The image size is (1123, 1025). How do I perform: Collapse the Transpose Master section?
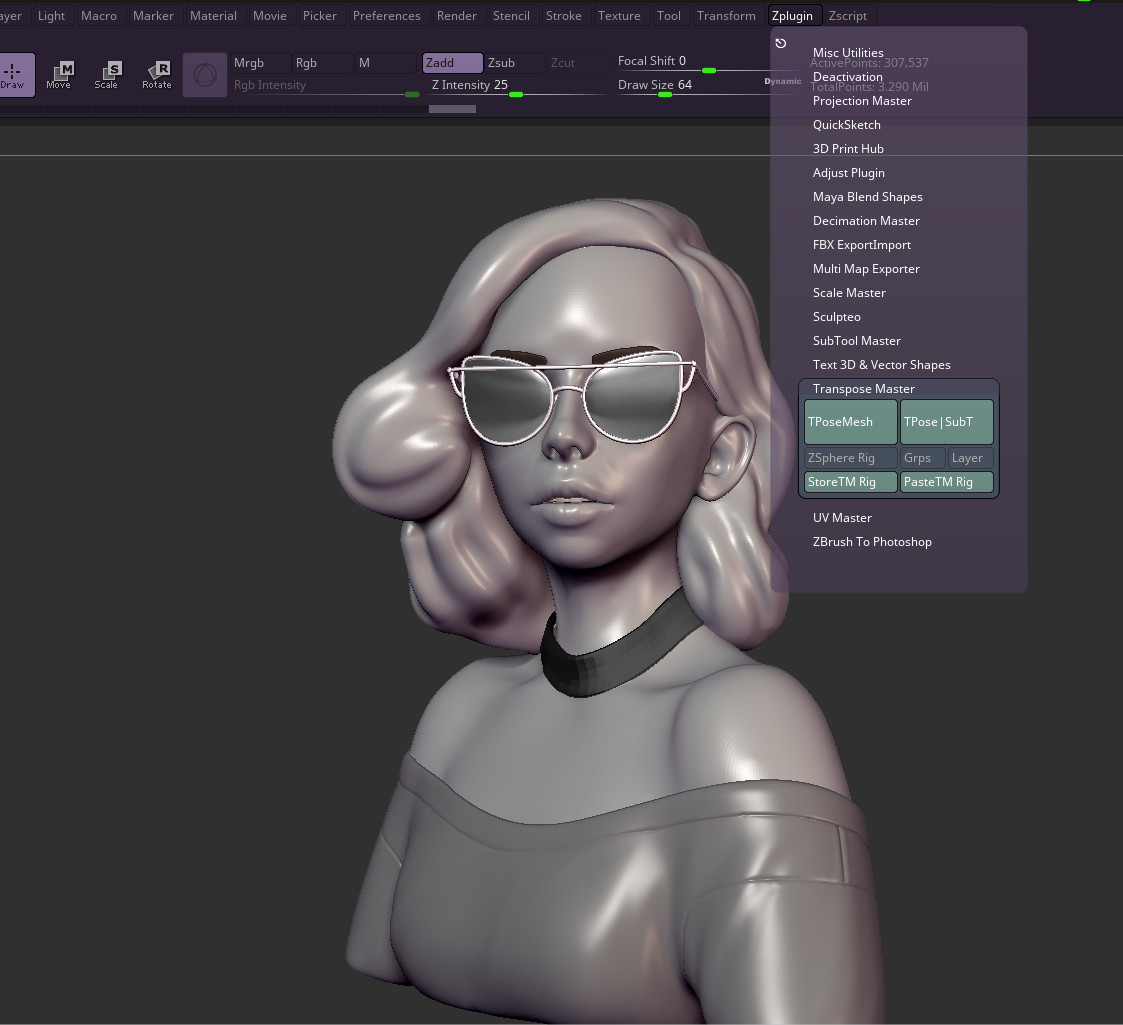tap(863, 389)
